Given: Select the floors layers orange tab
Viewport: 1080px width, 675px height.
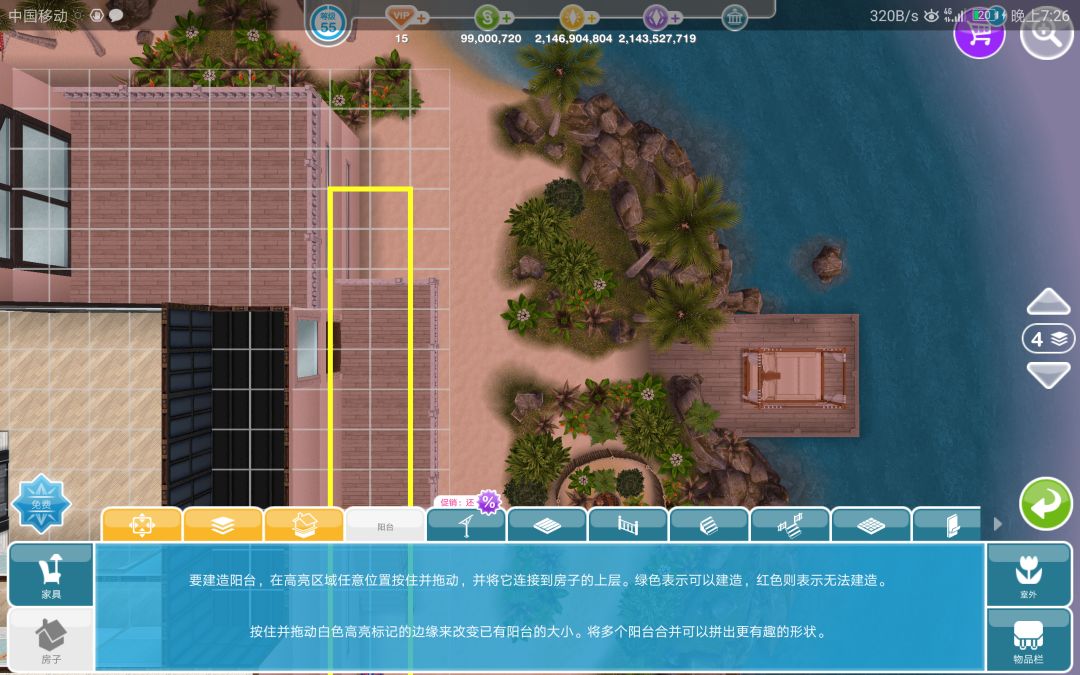Looking at the screenshot, I should pyautogui.click(x=222, y=525).
